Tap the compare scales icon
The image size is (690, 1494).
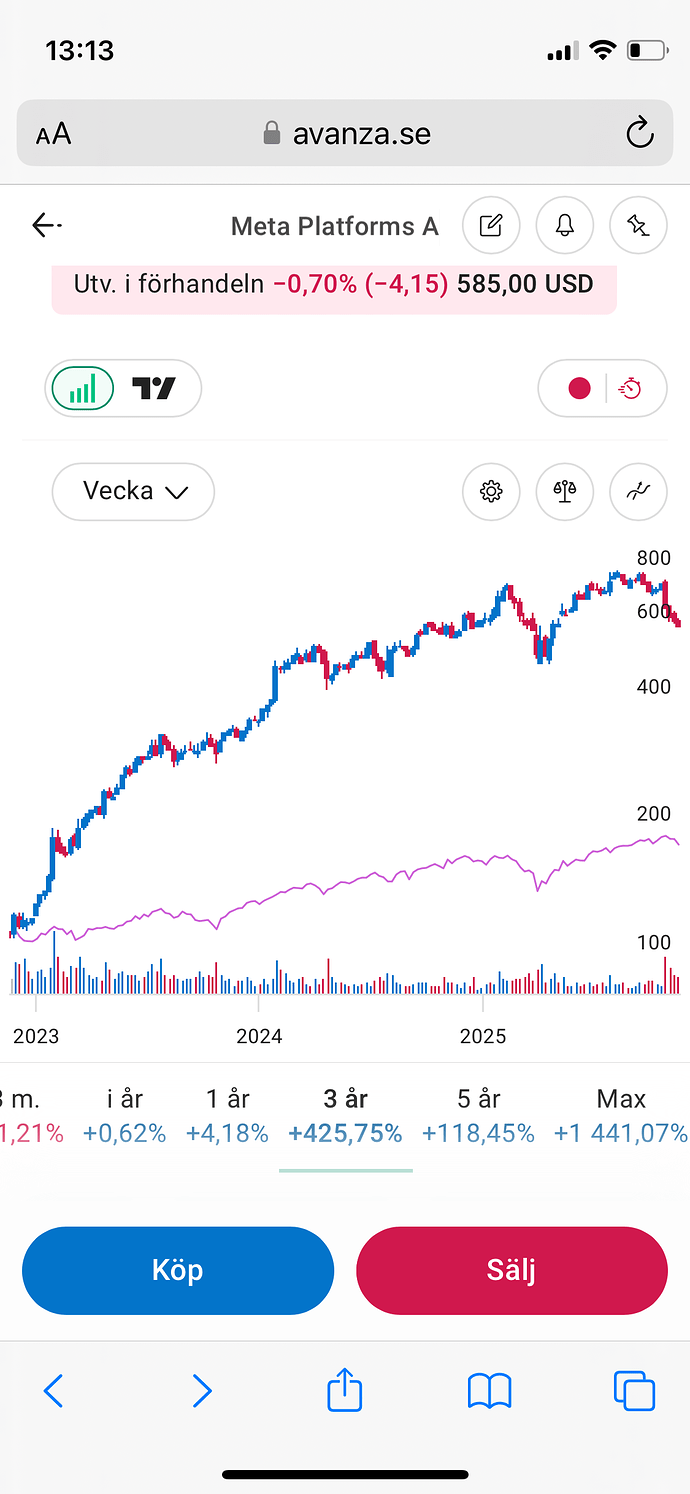point(565,491)
